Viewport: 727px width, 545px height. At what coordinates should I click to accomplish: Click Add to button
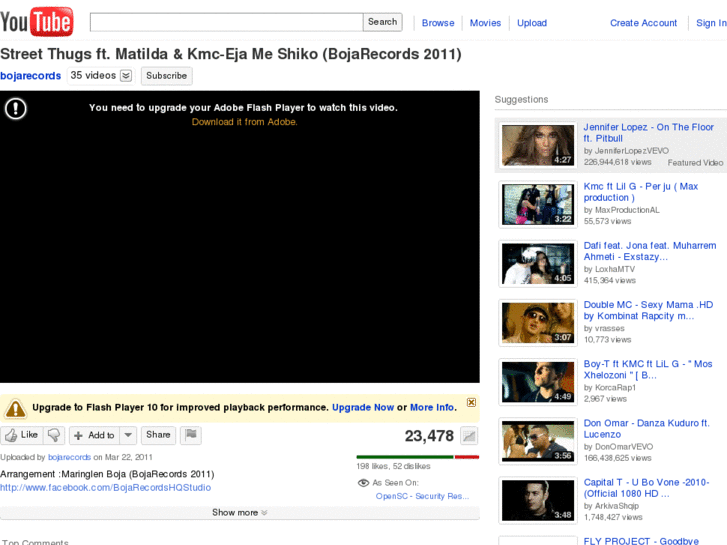point(95,435)
